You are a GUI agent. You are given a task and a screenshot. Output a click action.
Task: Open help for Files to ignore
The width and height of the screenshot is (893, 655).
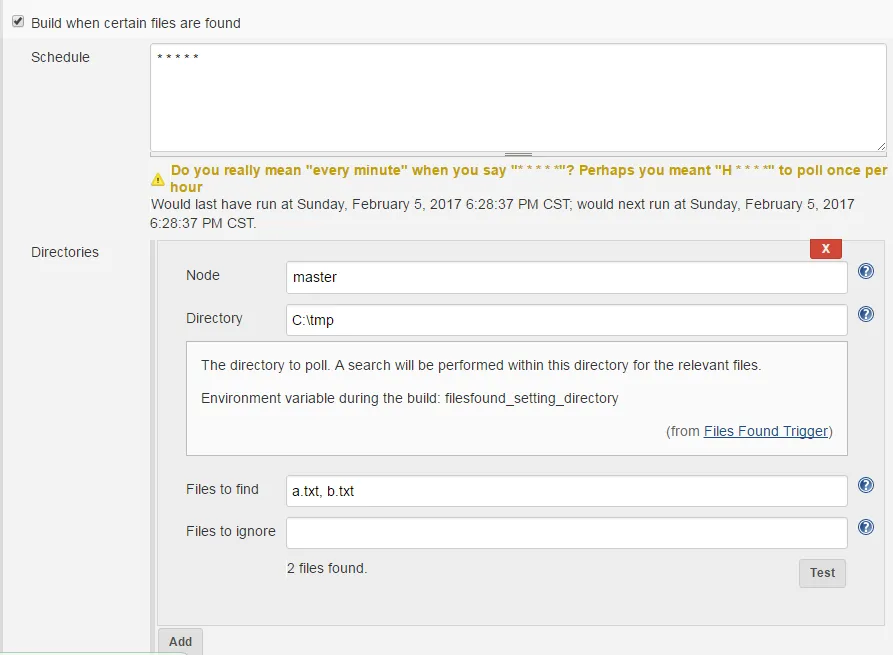(866, 527)
